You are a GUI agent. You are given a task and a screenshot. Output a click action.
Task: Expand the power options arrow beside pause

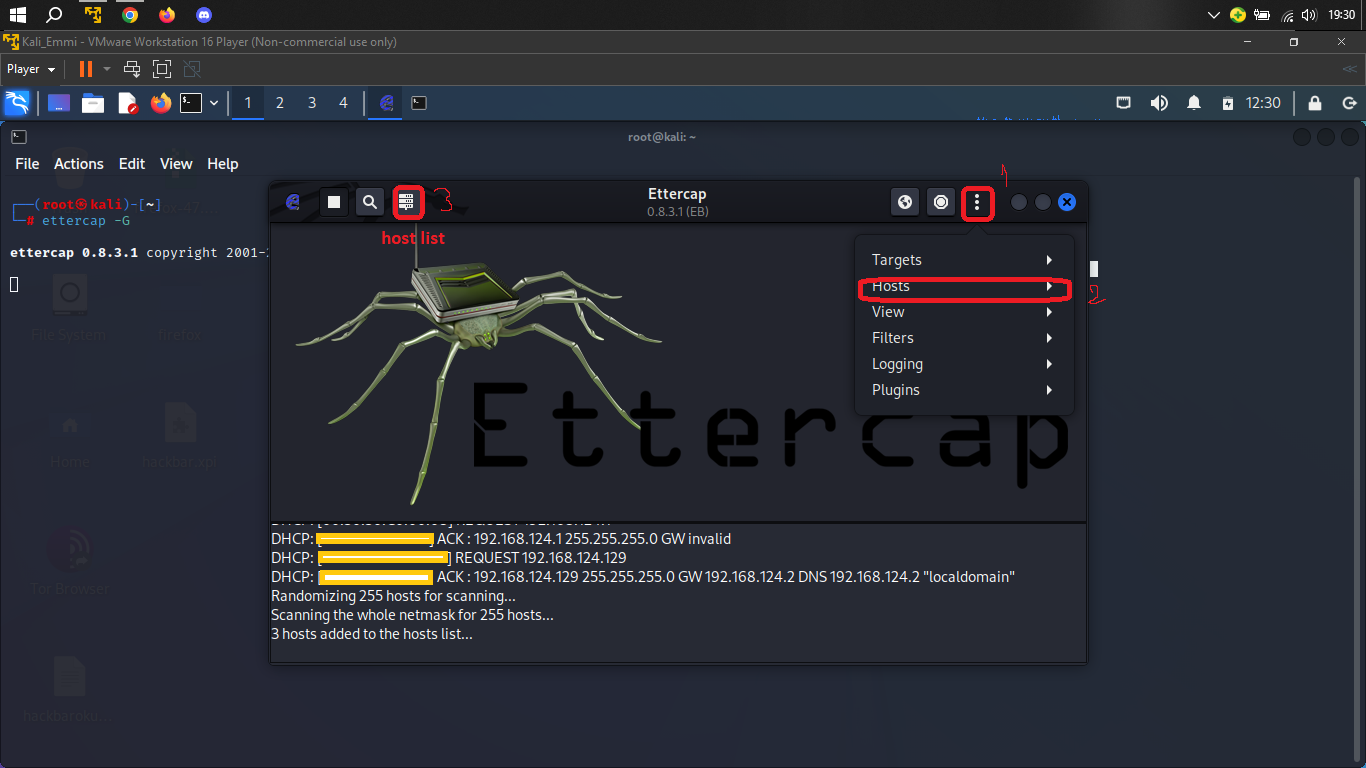[x=107, y=69]
